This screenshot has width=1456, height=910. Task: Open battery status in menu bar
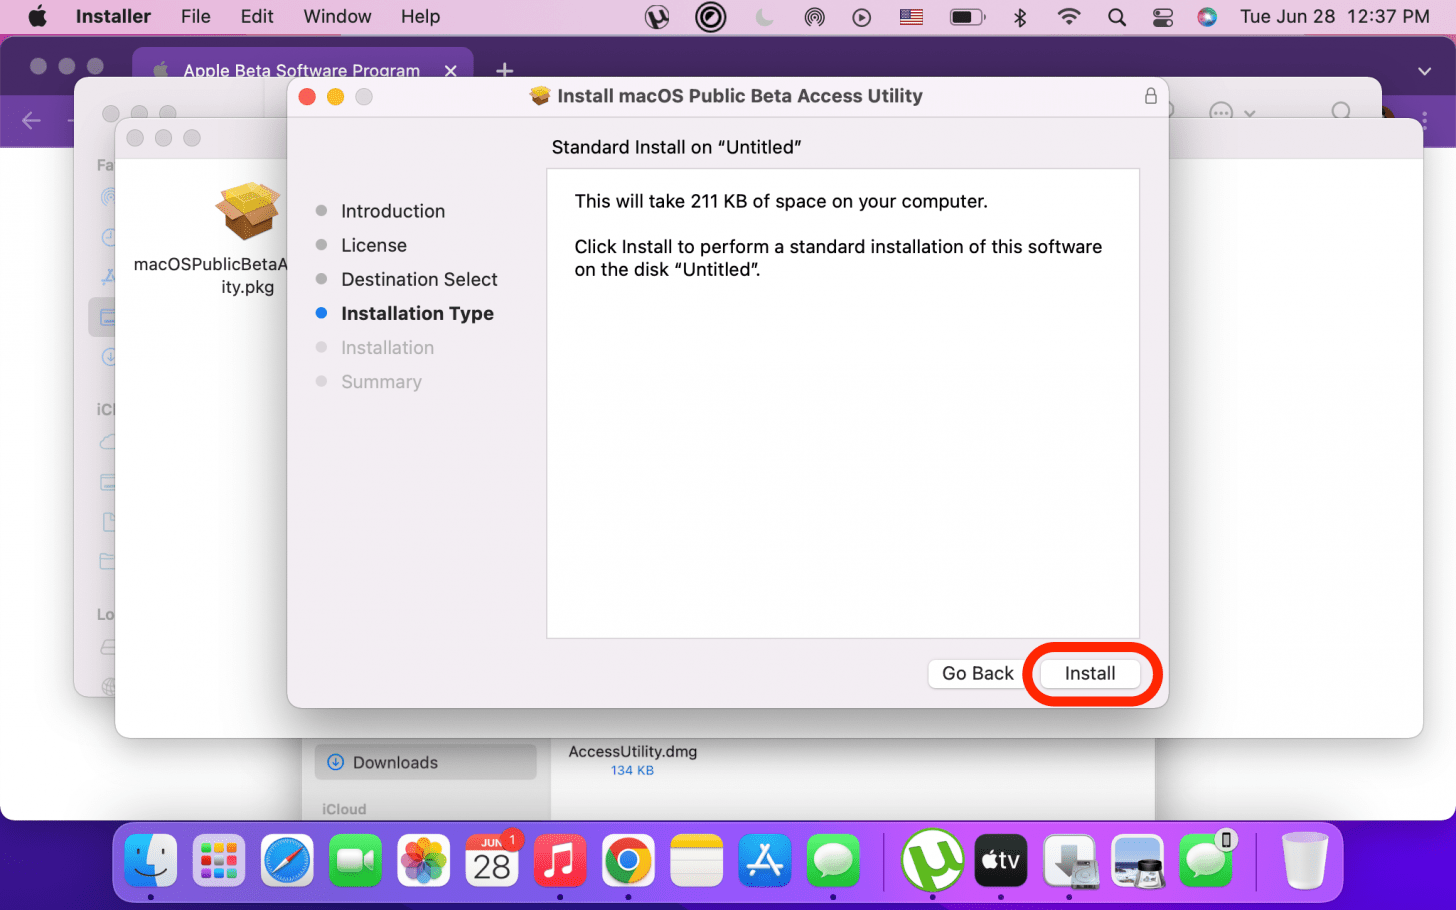pyautogui.click(x=967, y=17)
